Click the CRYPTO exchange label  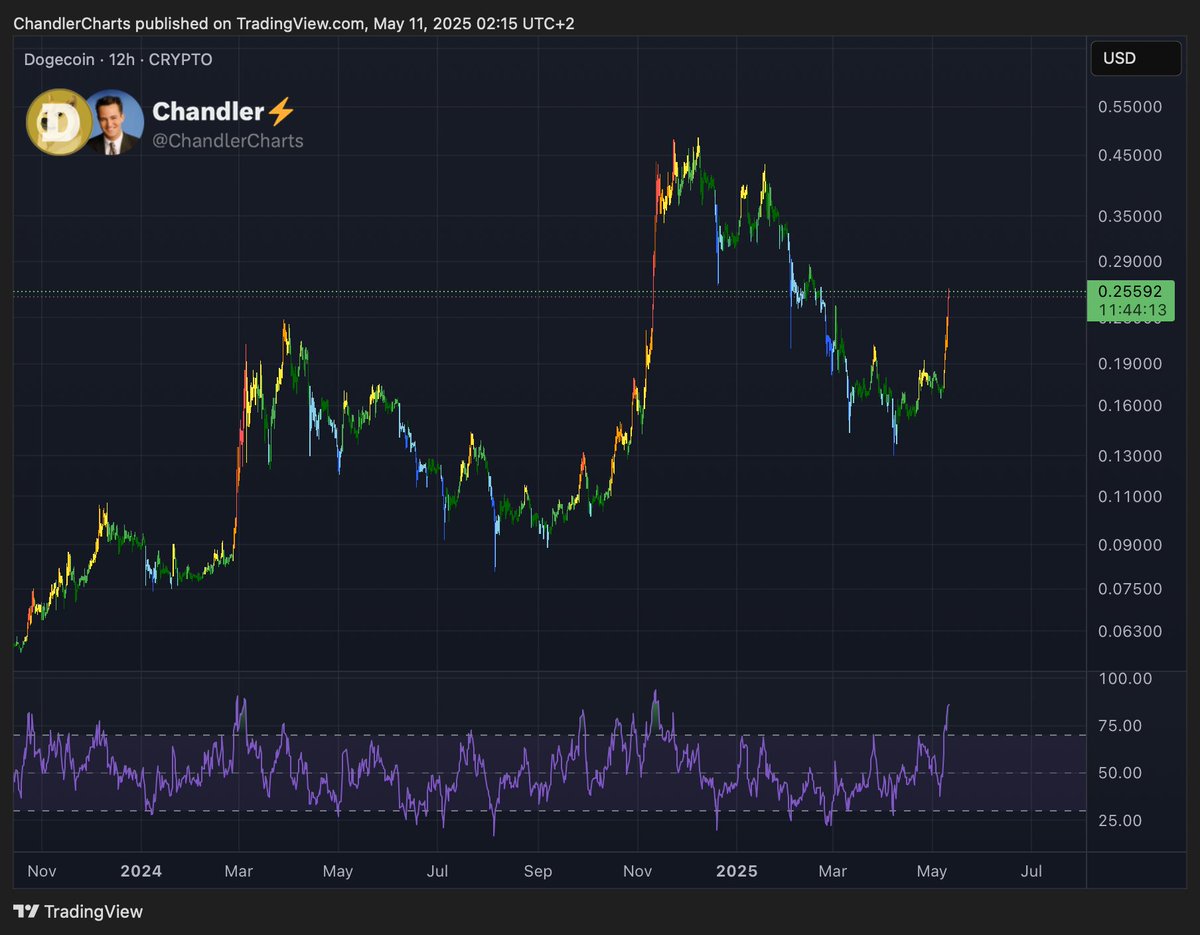(x=182, y=60)
